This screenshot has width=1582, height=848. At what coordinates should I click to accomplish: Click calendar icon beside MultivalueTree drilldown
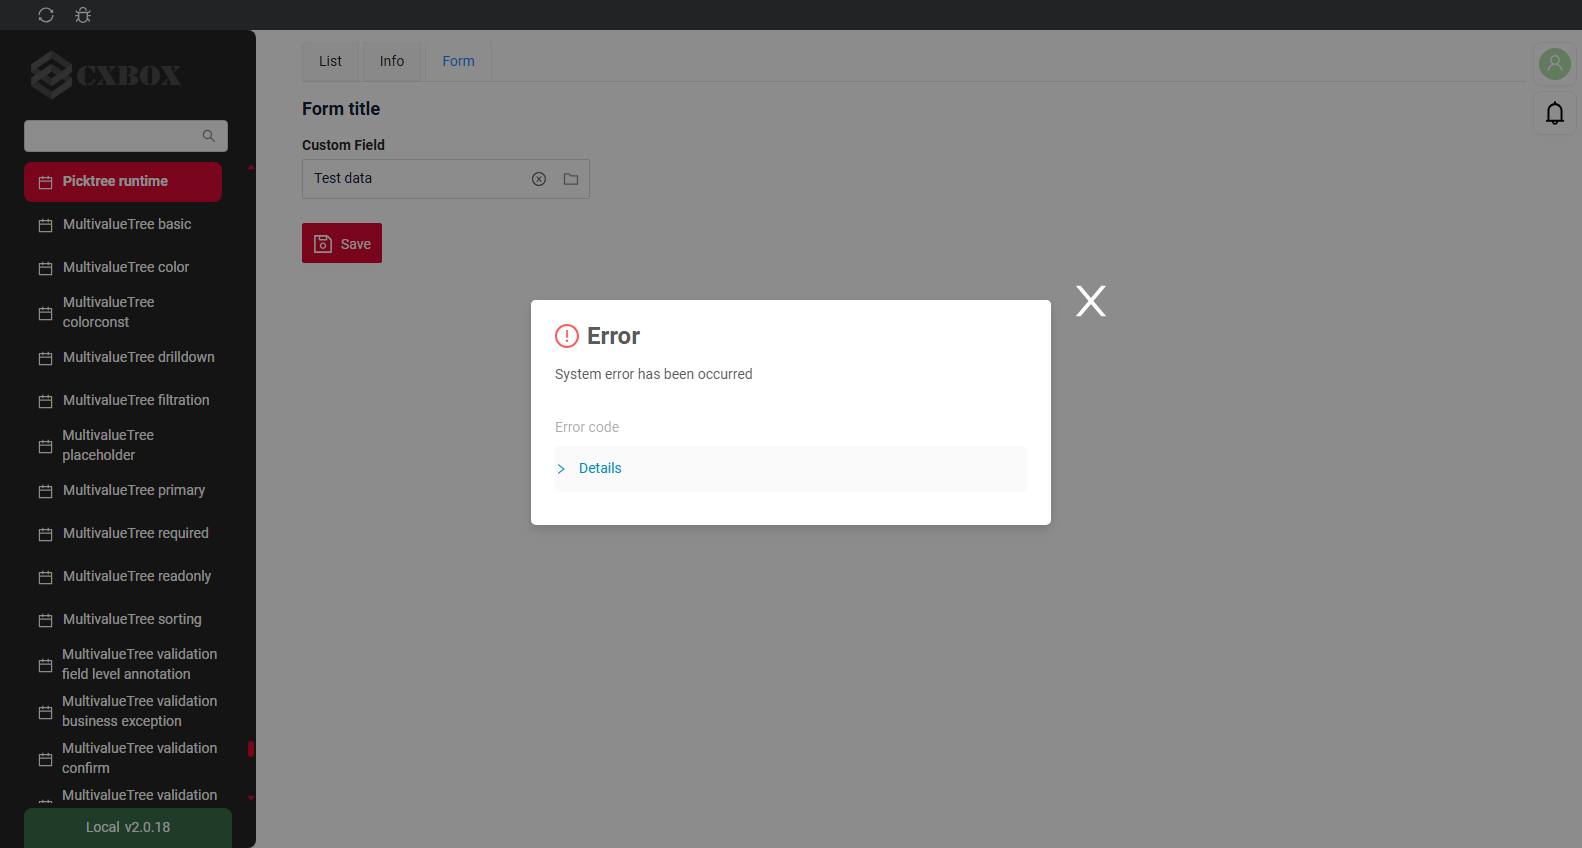tap(45, 358)
